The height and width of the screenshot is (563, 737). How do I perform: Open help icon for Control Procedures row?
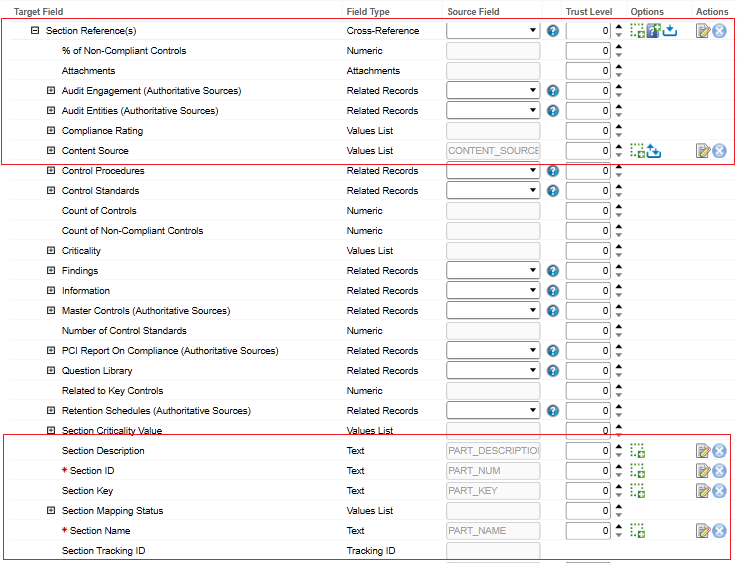(553, 171)
